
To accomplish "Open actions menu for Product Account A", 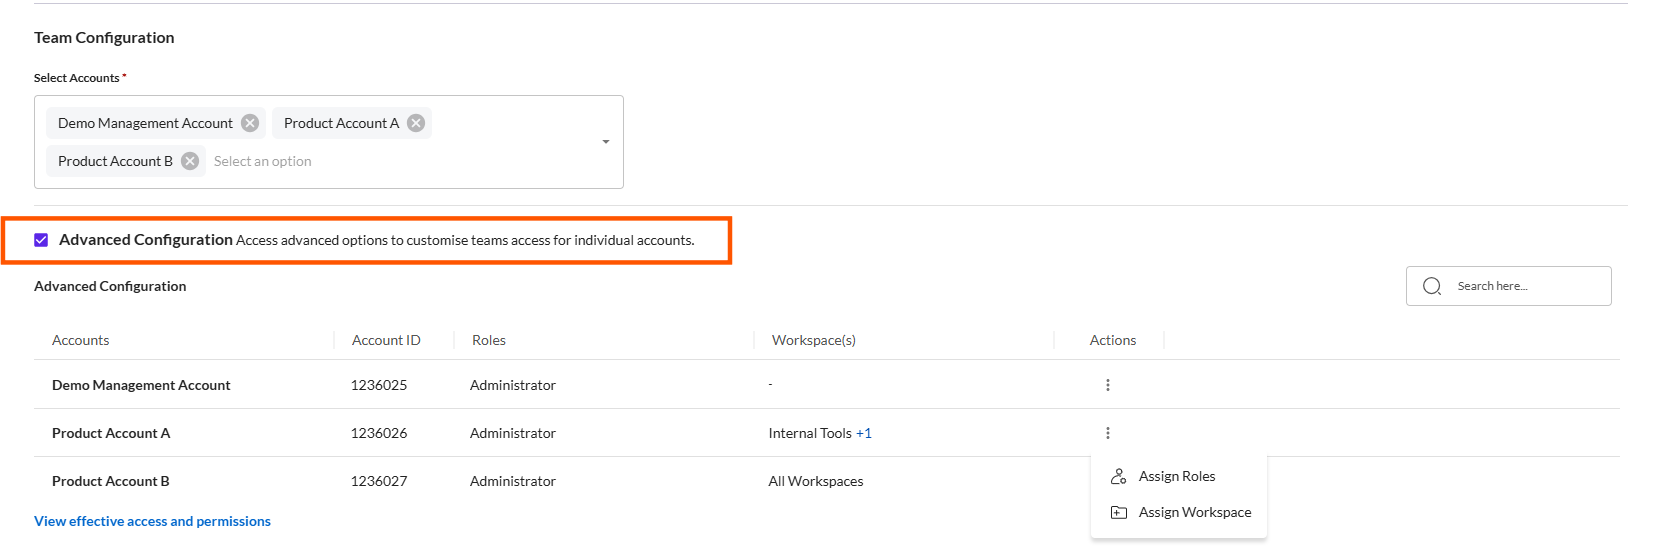I will tap(1108, 433).
